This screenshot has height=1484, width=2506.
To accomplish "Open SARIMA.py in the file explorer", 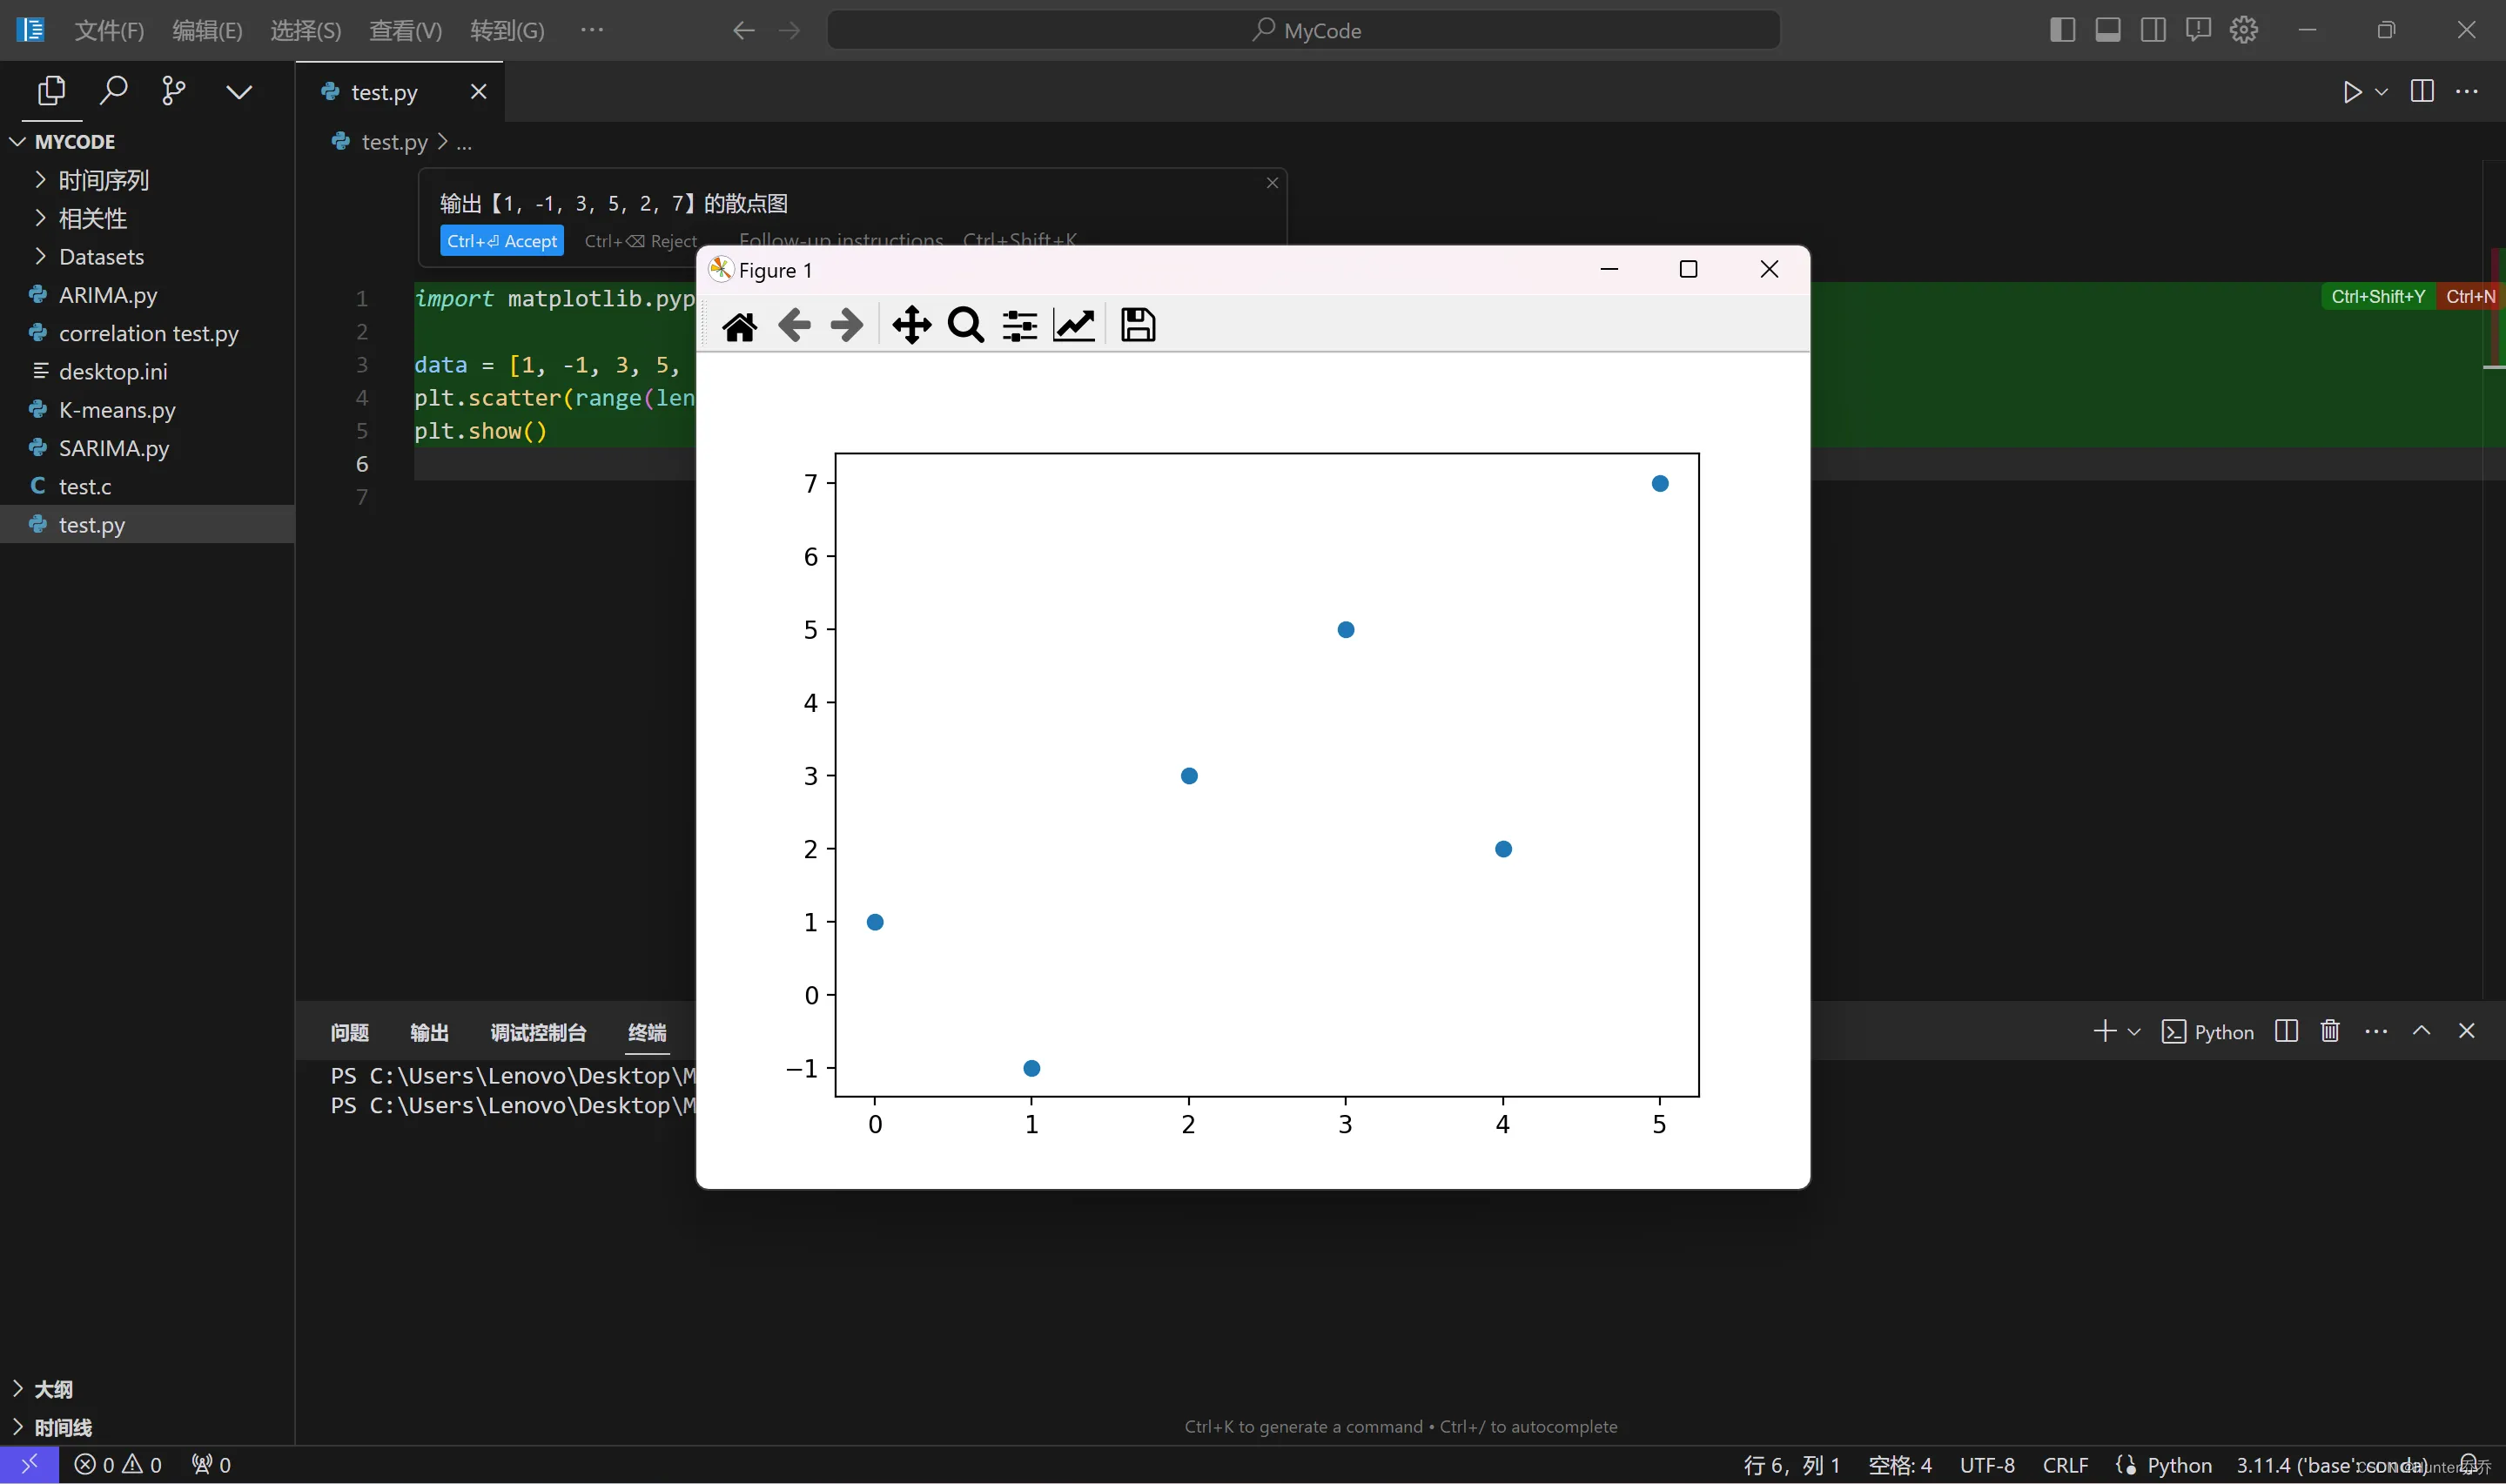I will point(113,448).
